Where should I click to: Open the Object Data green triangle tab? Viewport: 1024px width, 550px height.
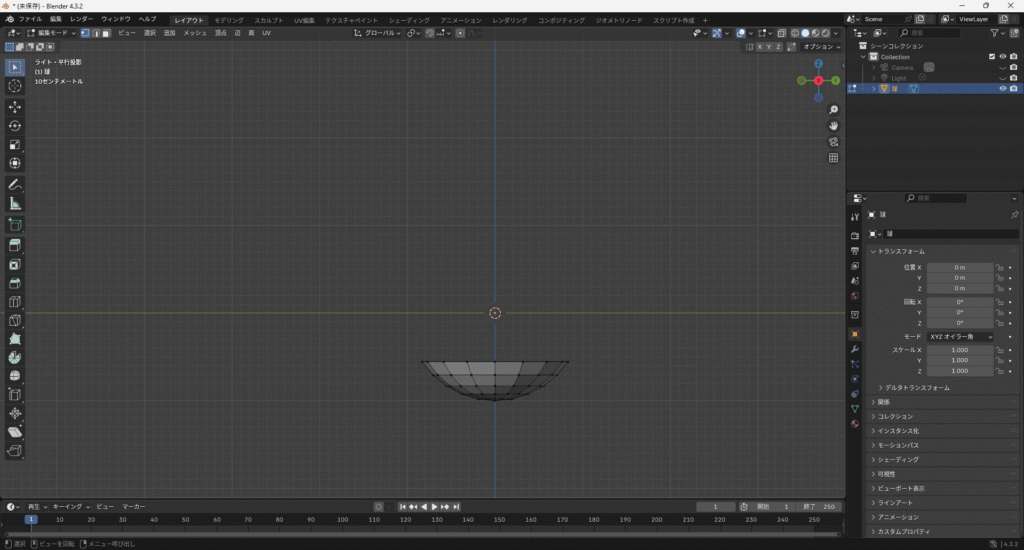point(855,409)
